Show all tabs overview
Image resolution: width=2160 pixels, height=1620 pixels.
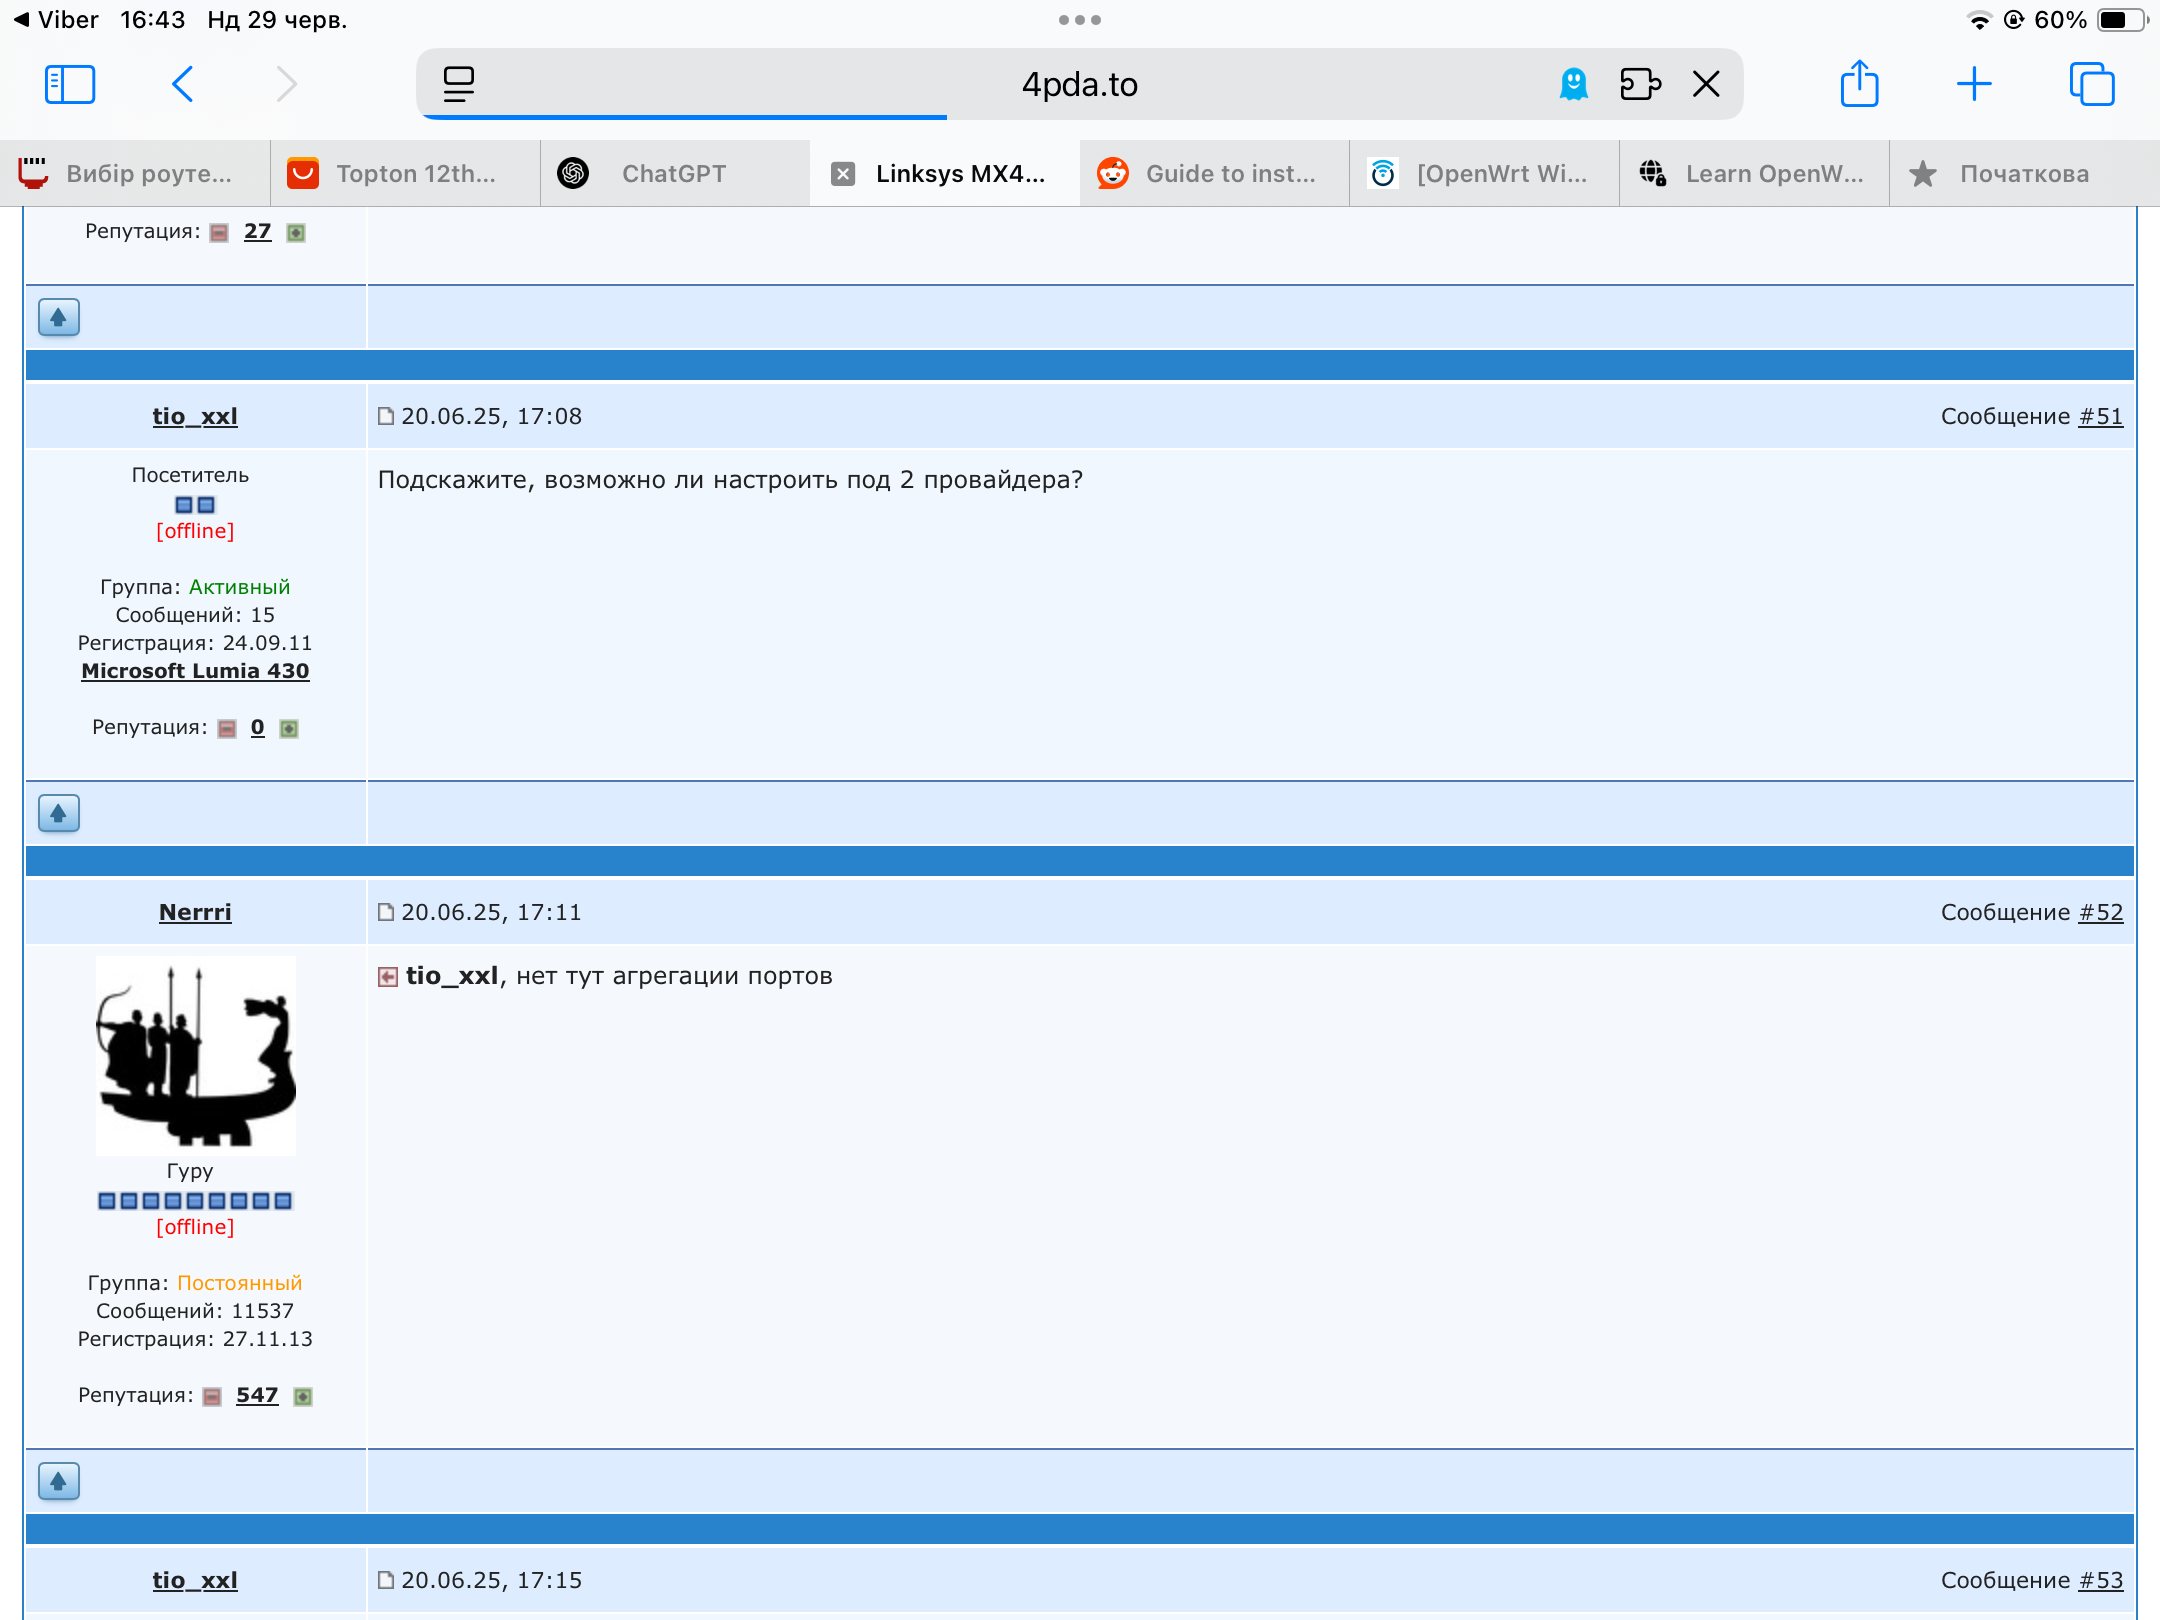point(2091,84)
